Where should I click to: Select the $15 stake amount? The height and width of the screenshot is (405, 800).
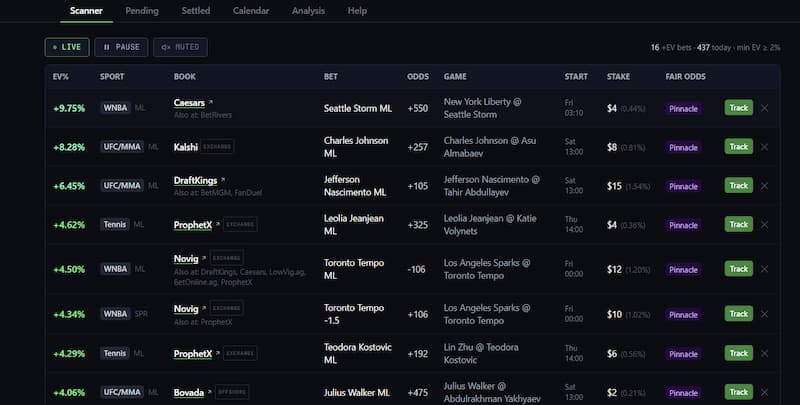pyautogui.click(x=614, y=186)
